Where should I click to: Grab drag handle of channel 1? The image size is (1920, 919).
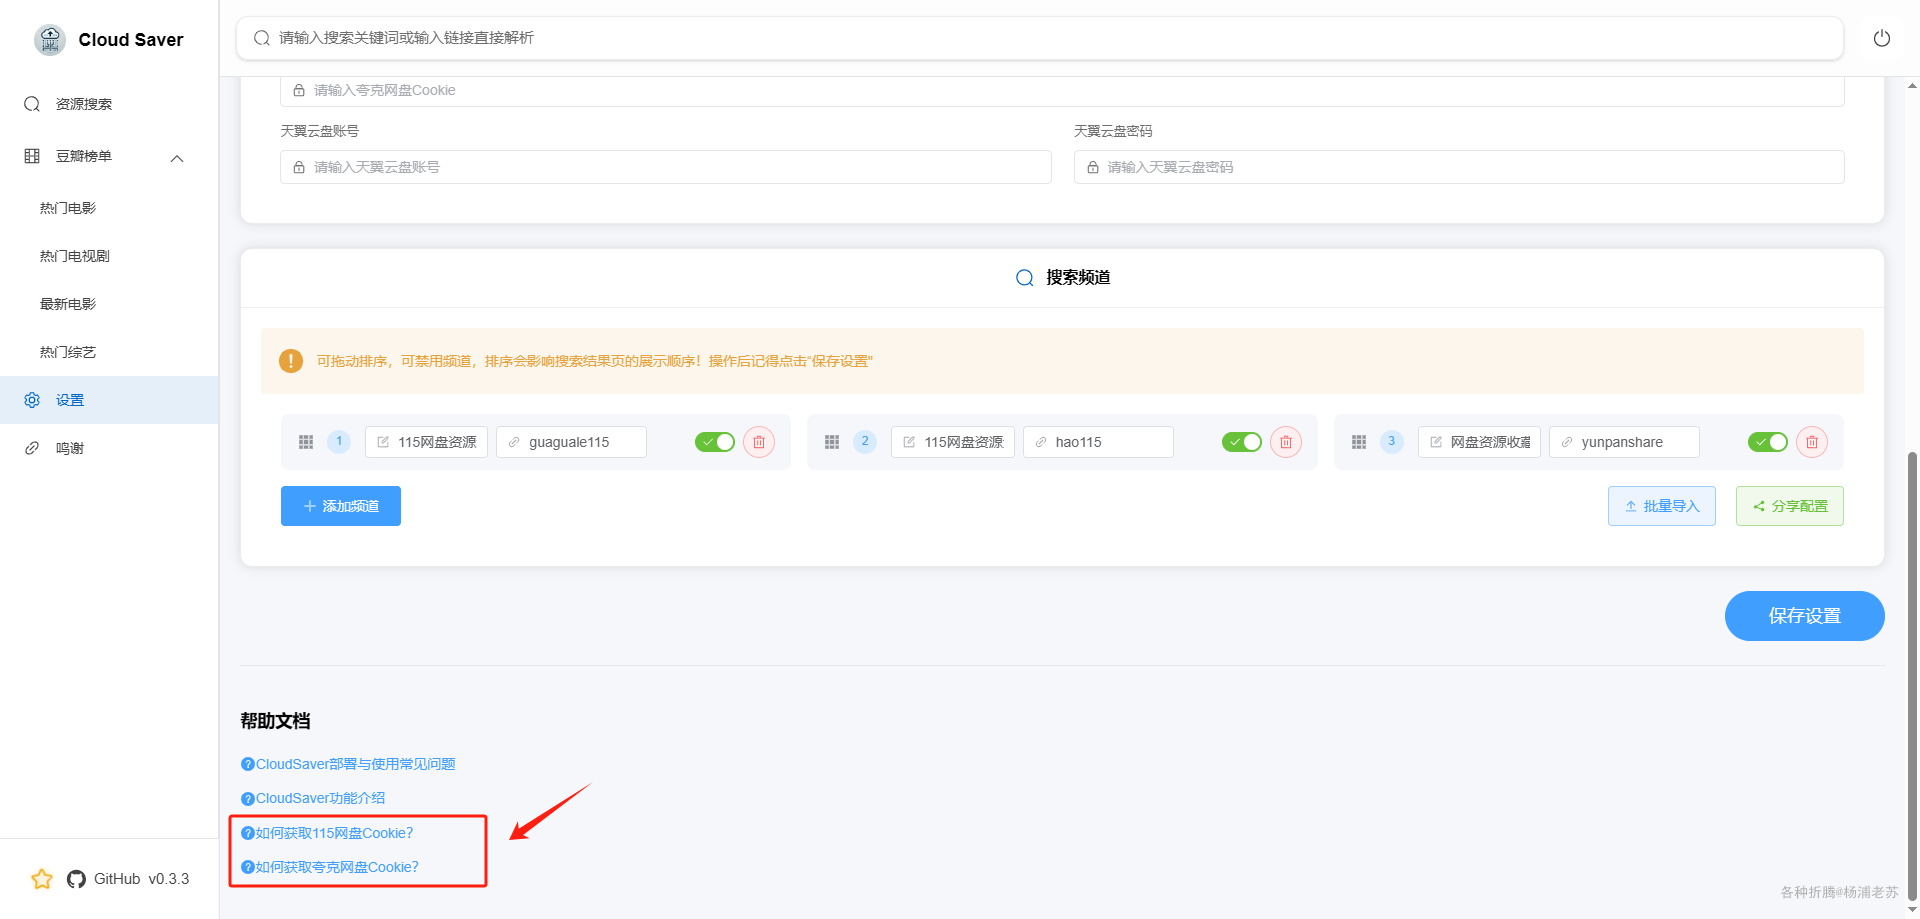306,442
